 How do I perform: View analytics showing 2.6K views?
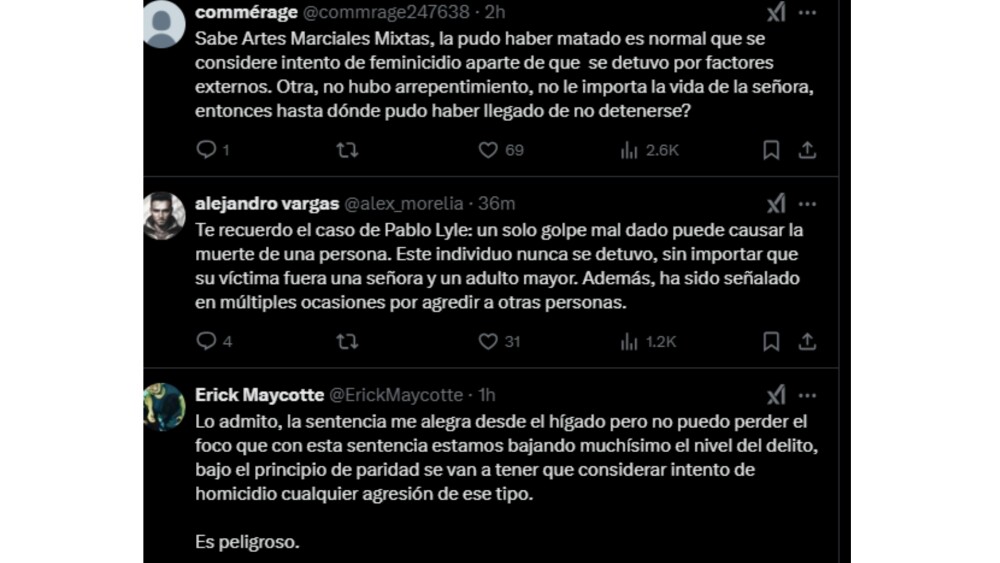(x=629, y=150)
